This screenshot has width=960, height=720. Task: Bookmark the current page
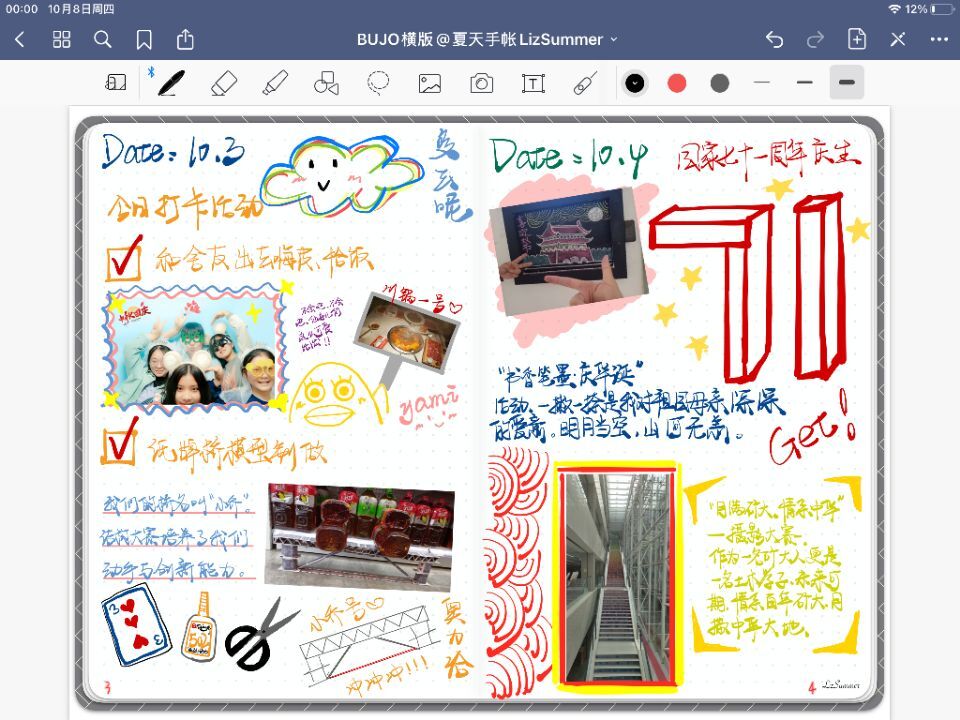tap(144, 39)
